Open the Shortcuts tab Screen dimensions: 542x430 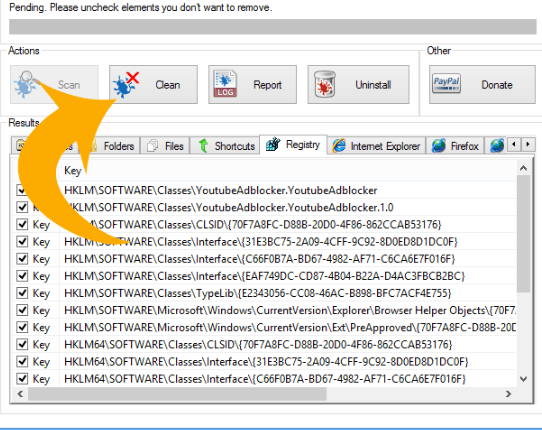point(225,146)
